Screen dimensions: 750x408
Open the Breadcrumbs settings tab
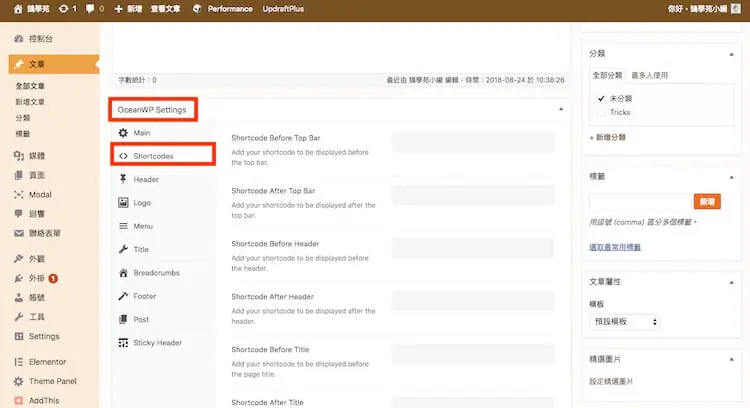tap(163, 273)
